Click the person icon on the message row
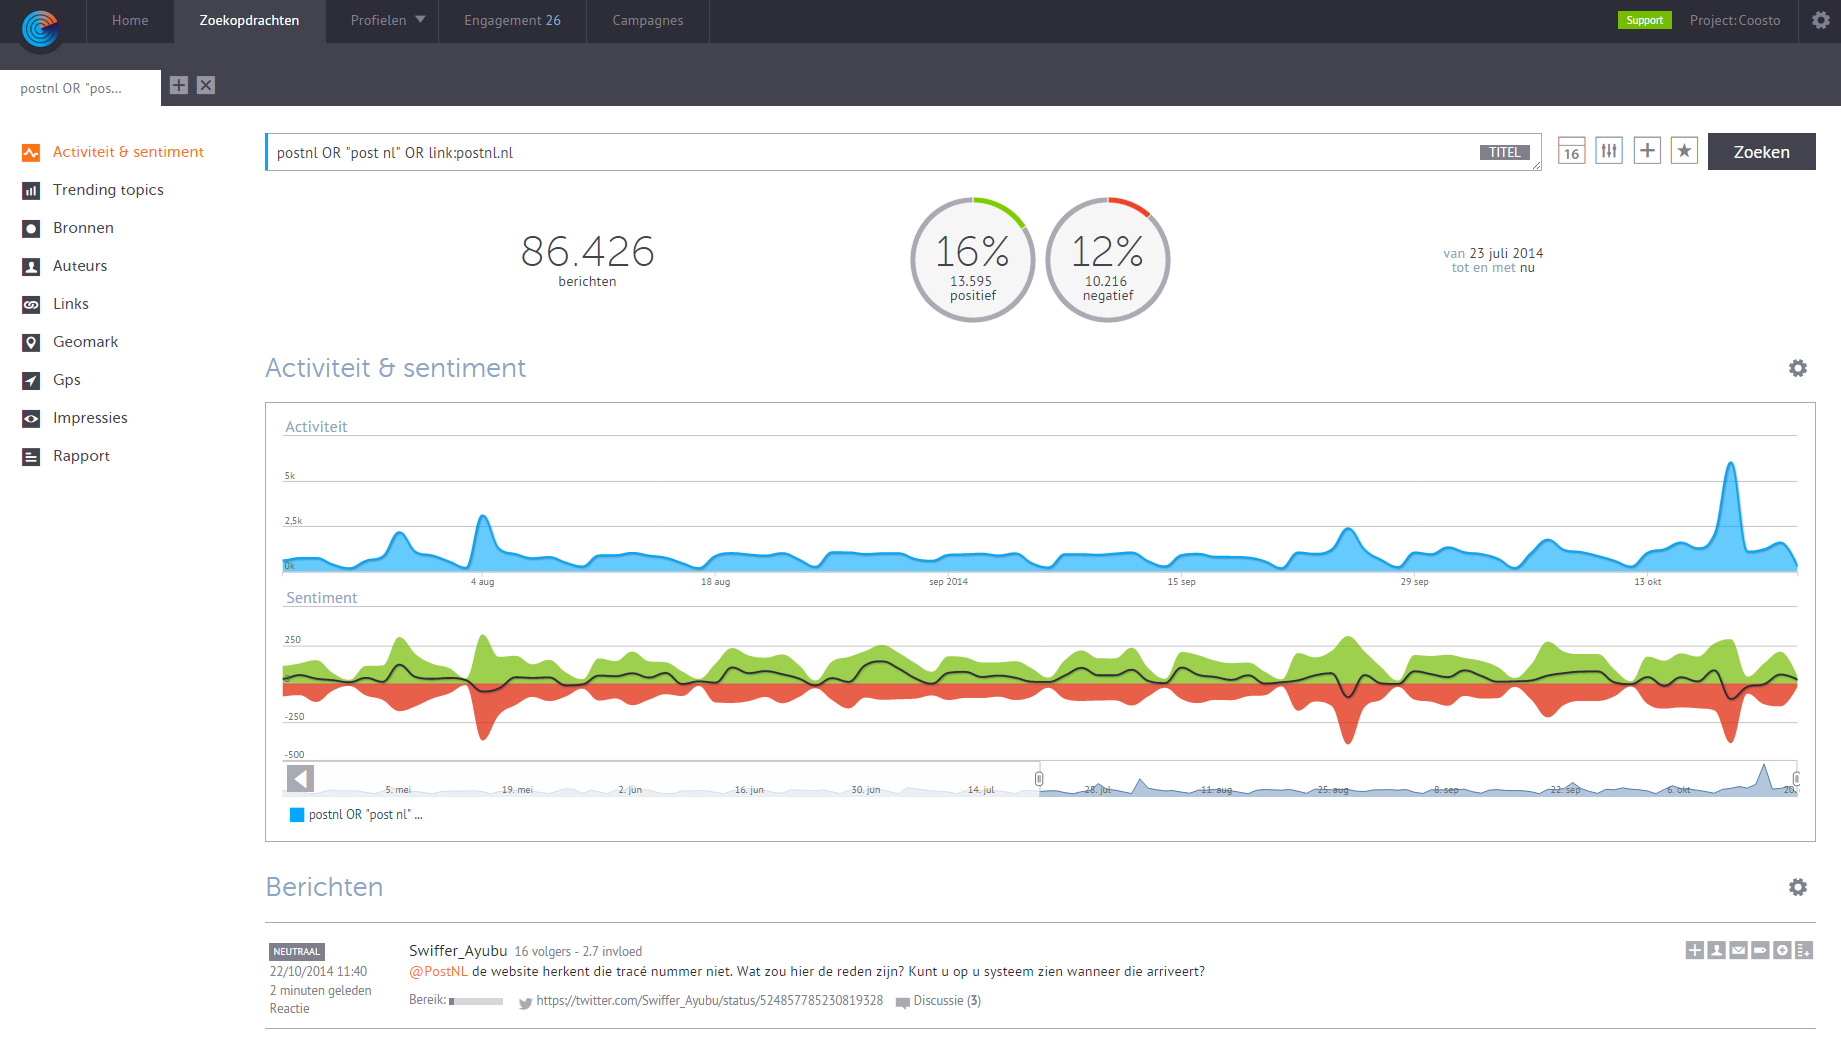 pos(1716,950)
